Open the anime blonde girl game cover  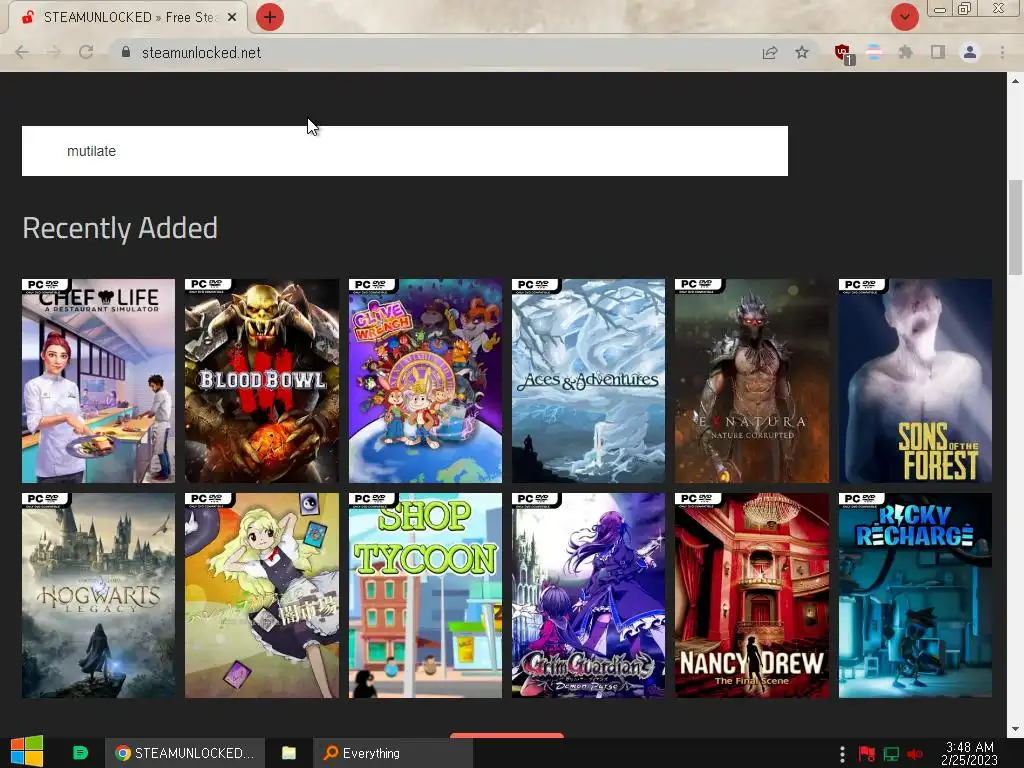pos(262,596)
